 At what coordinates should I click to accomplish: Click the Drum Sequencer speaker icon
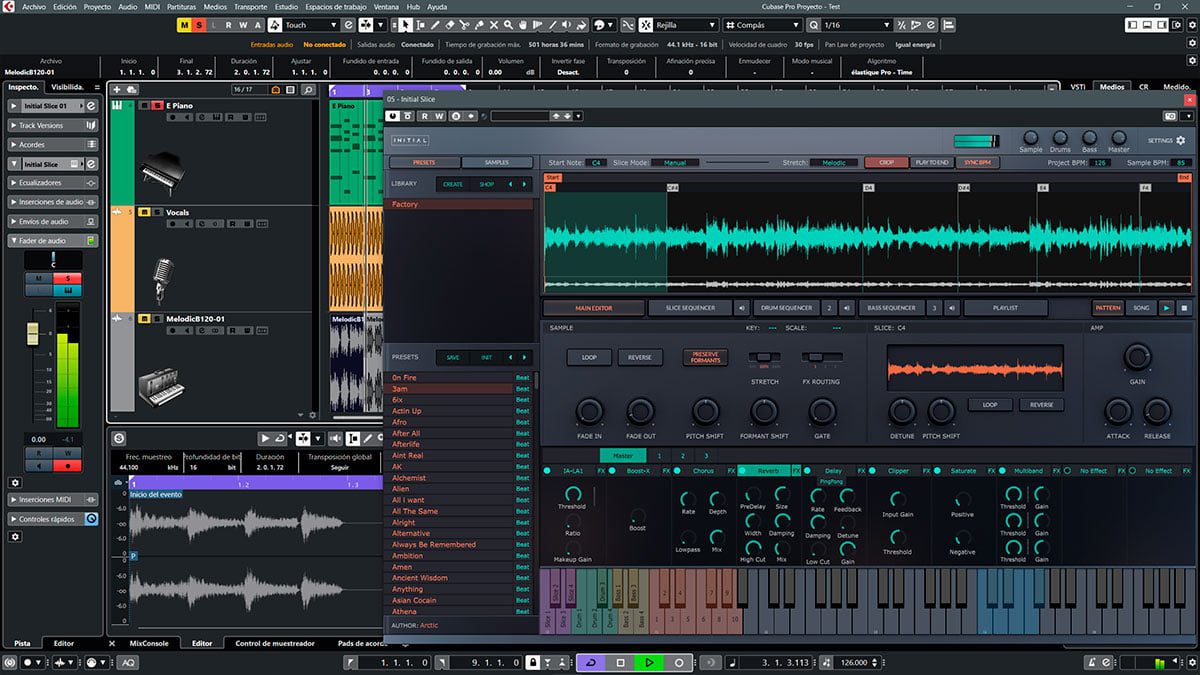[x=846, y=308]
